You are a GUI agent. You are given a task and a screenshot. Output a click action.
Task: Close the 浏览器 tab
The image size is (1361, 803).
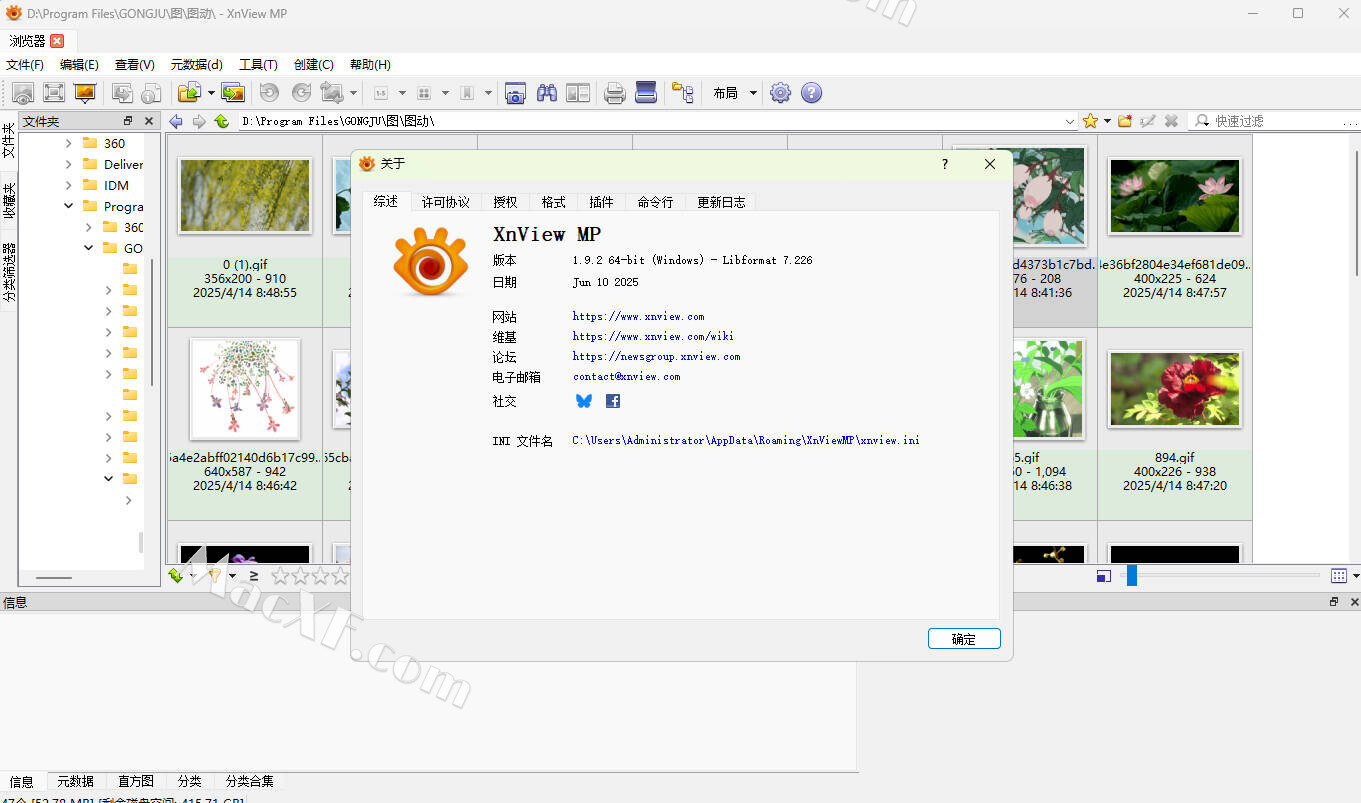coord(57,41)
